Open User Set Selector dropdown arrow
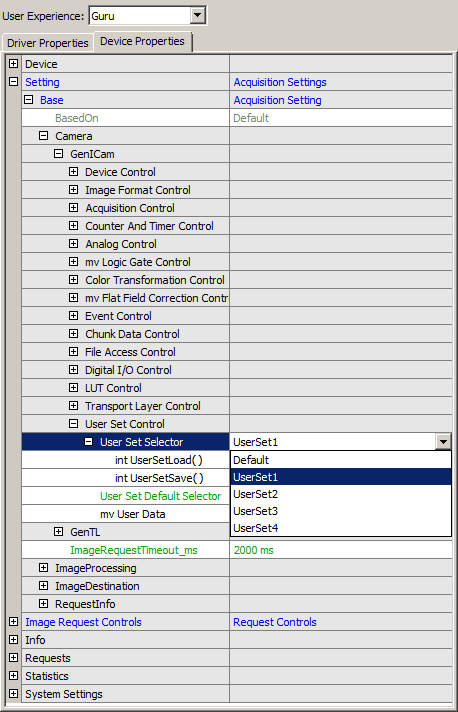458x712 pixels. (443, 441)
